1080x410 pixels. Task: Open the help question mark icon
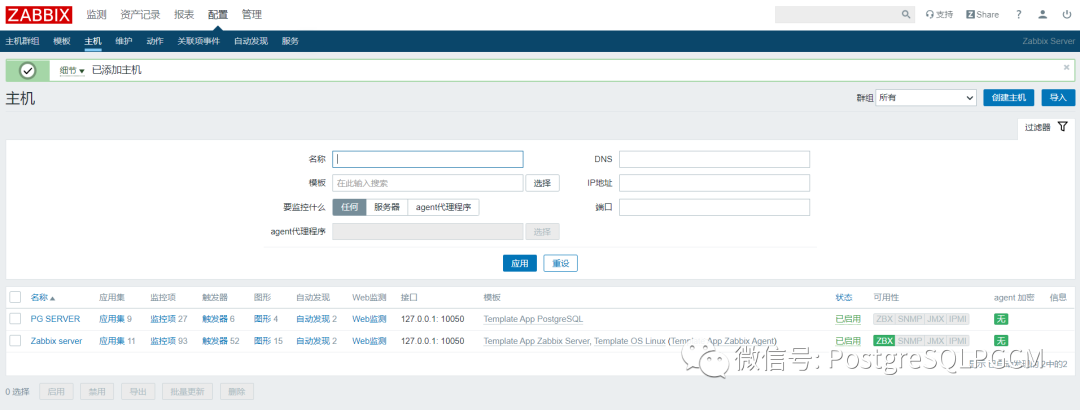(x=1019, y=14)
